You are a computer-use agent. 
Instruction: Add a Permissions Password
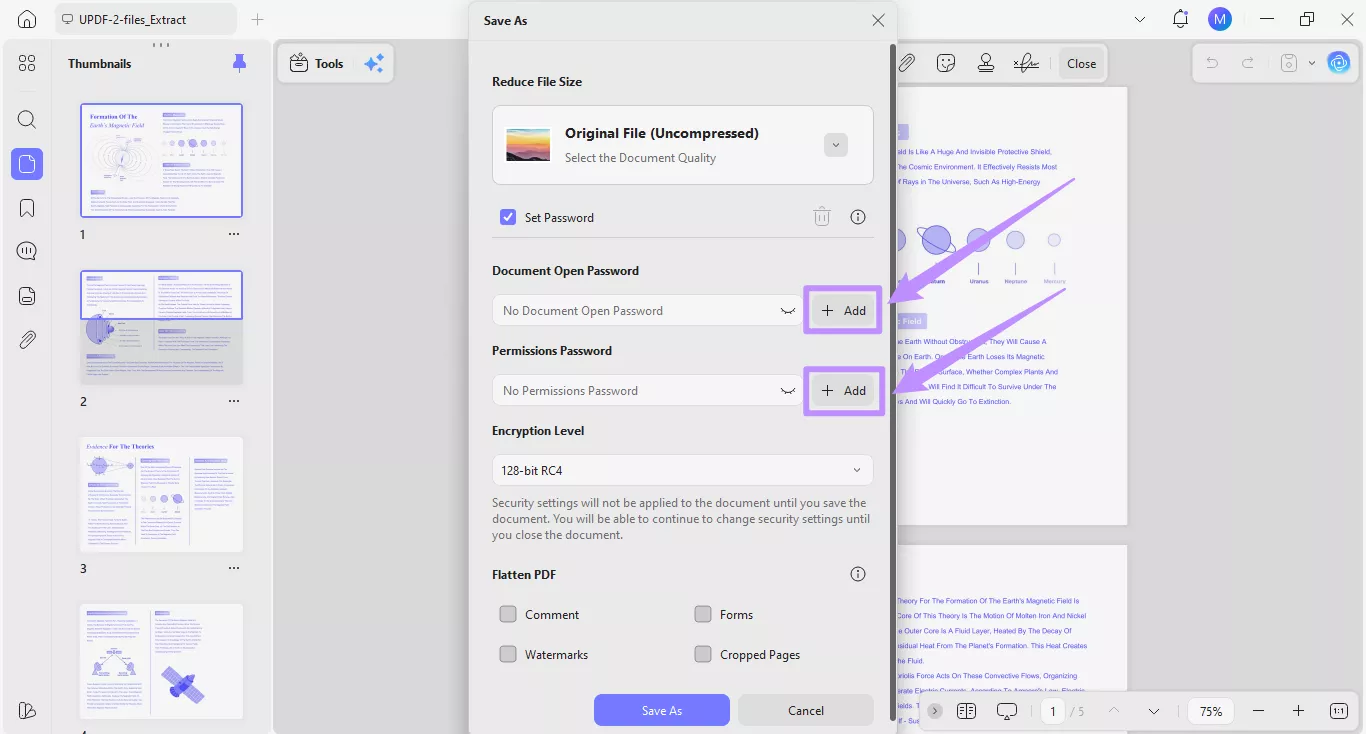tap(843, 390)
